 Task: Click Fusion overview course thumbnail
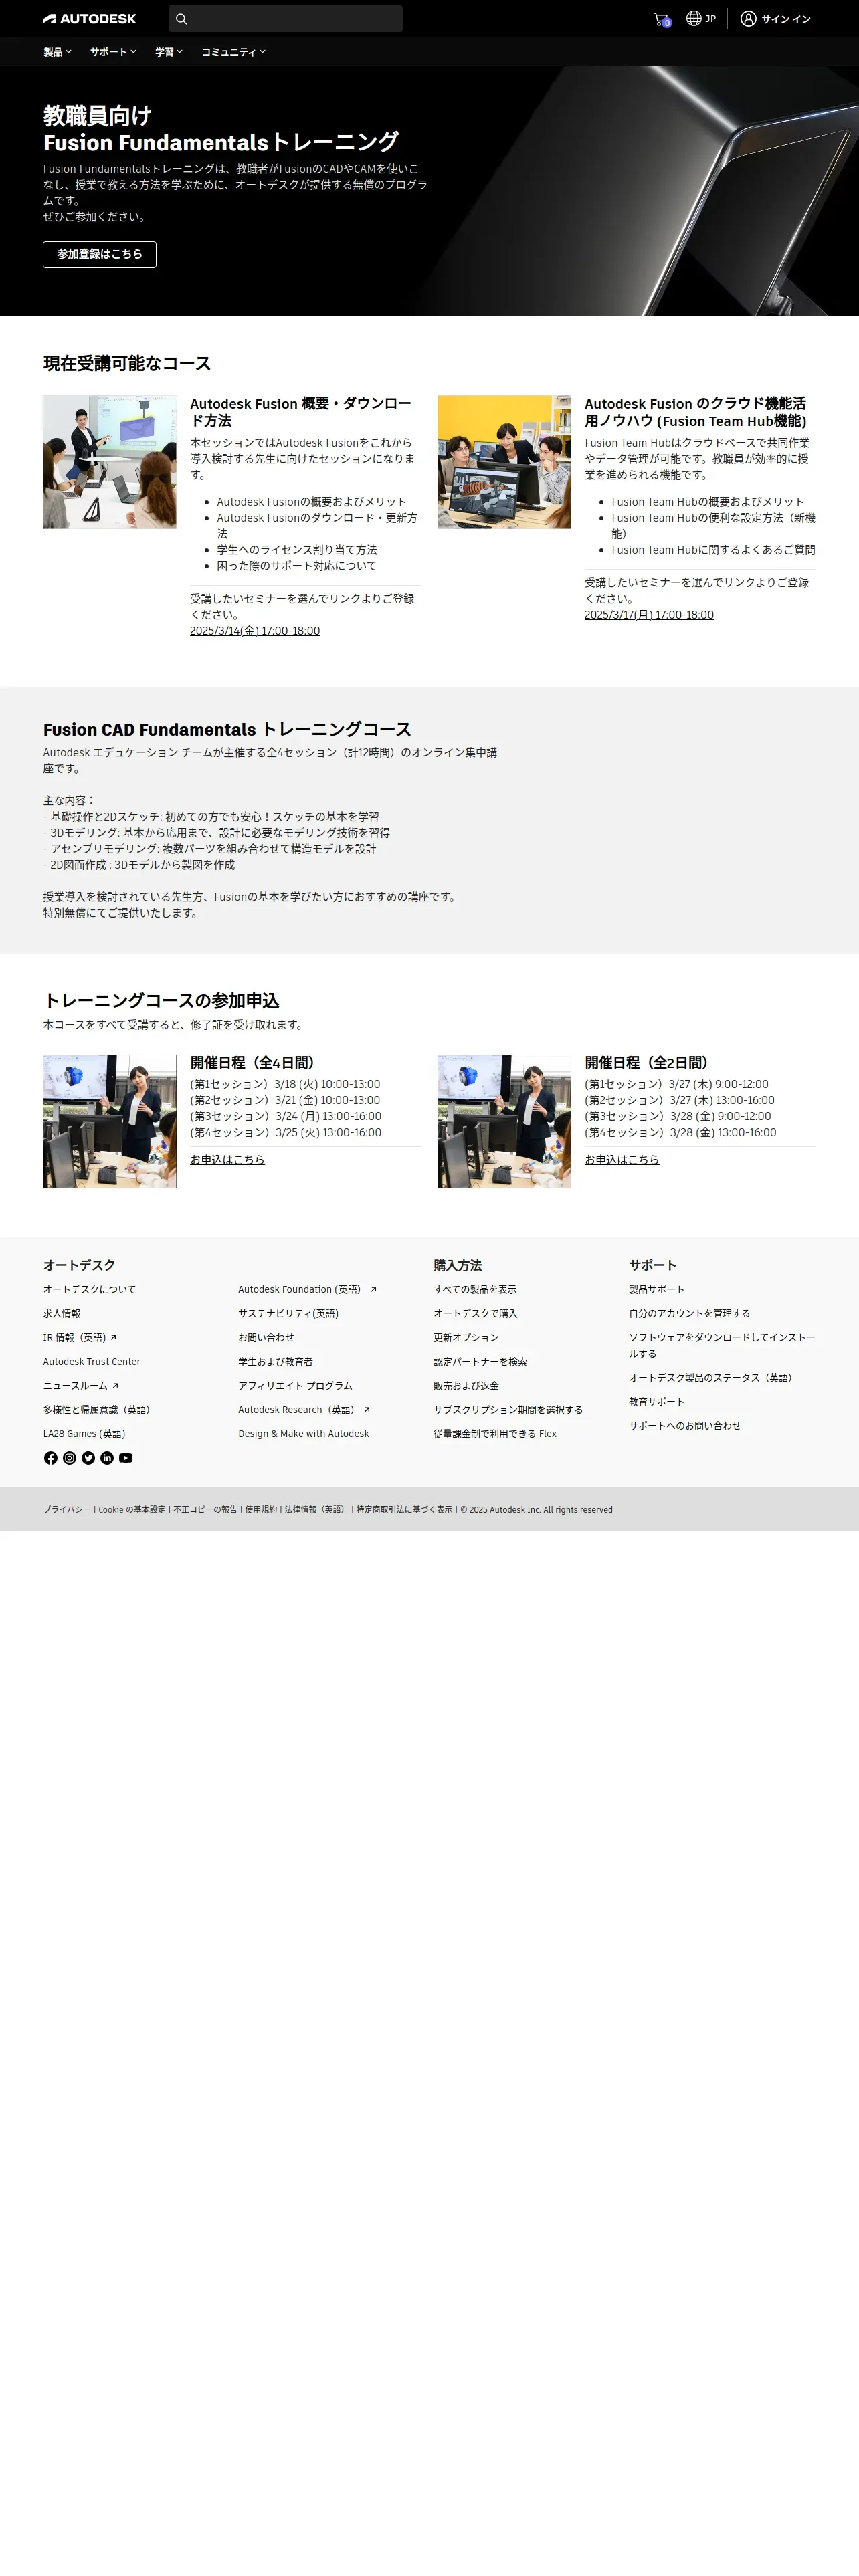click(110, 462)
